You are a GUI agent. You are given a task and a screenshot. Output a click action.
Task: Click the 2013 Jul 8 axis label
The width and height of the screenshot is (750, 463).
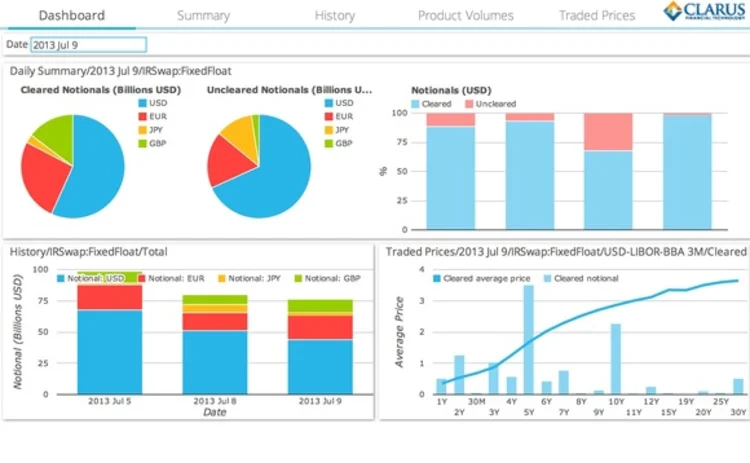215,401
